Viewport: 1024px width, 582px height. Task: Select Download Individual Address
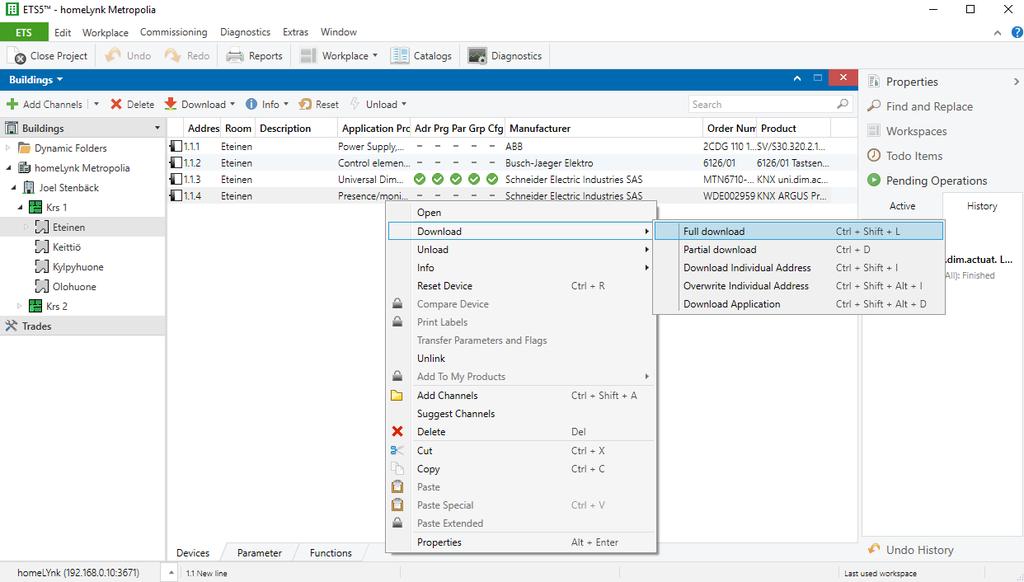799,268
